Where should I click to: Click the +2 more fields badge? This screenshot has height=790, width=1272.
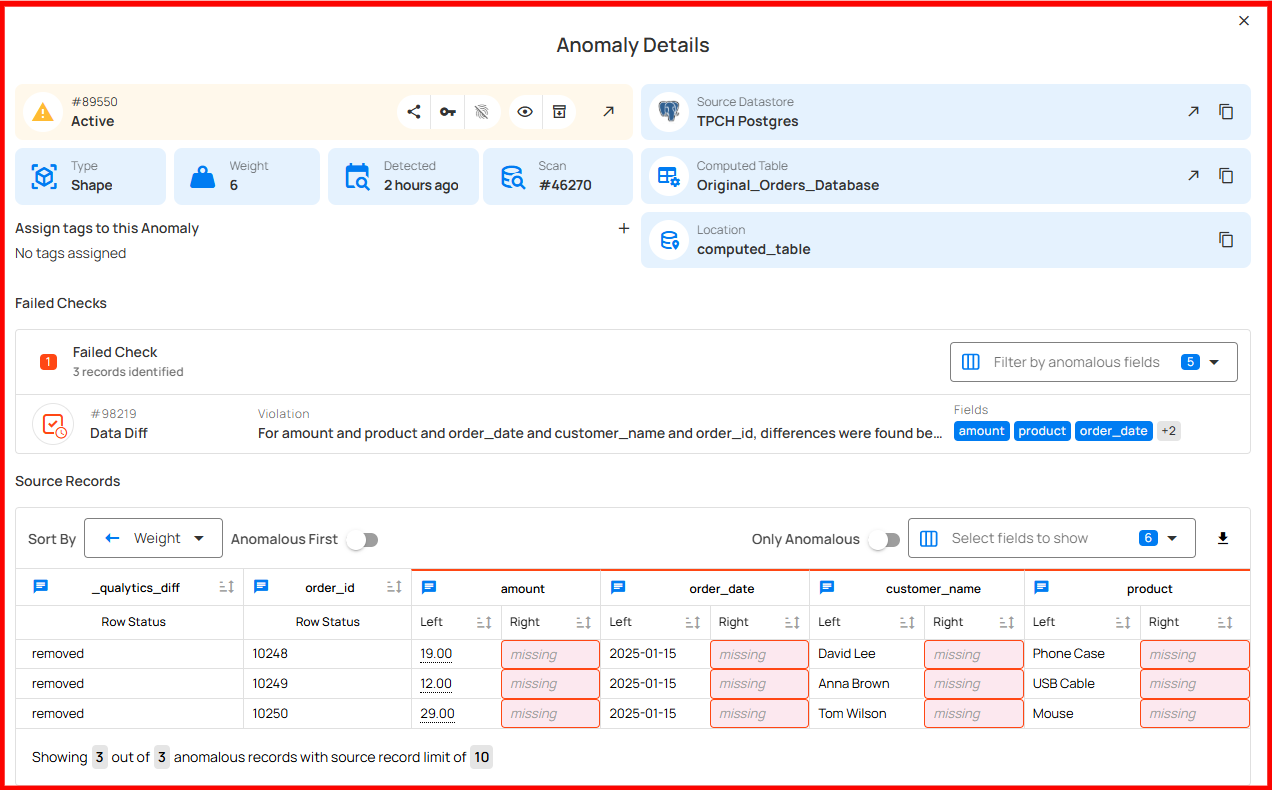tap(1169, 431)
